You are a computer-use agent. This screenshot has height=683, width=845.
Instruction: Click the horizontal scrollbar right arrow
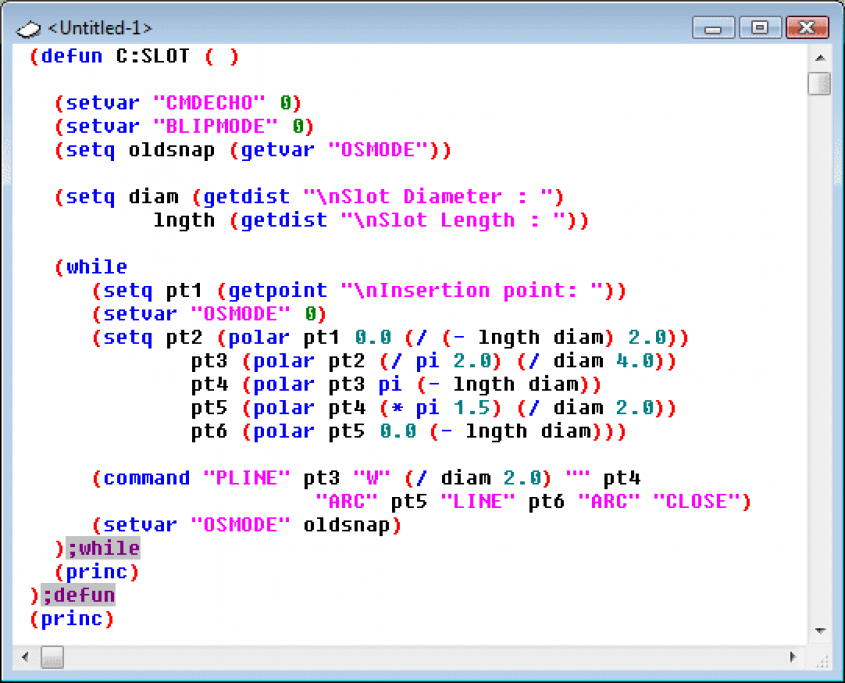(793, 657)
